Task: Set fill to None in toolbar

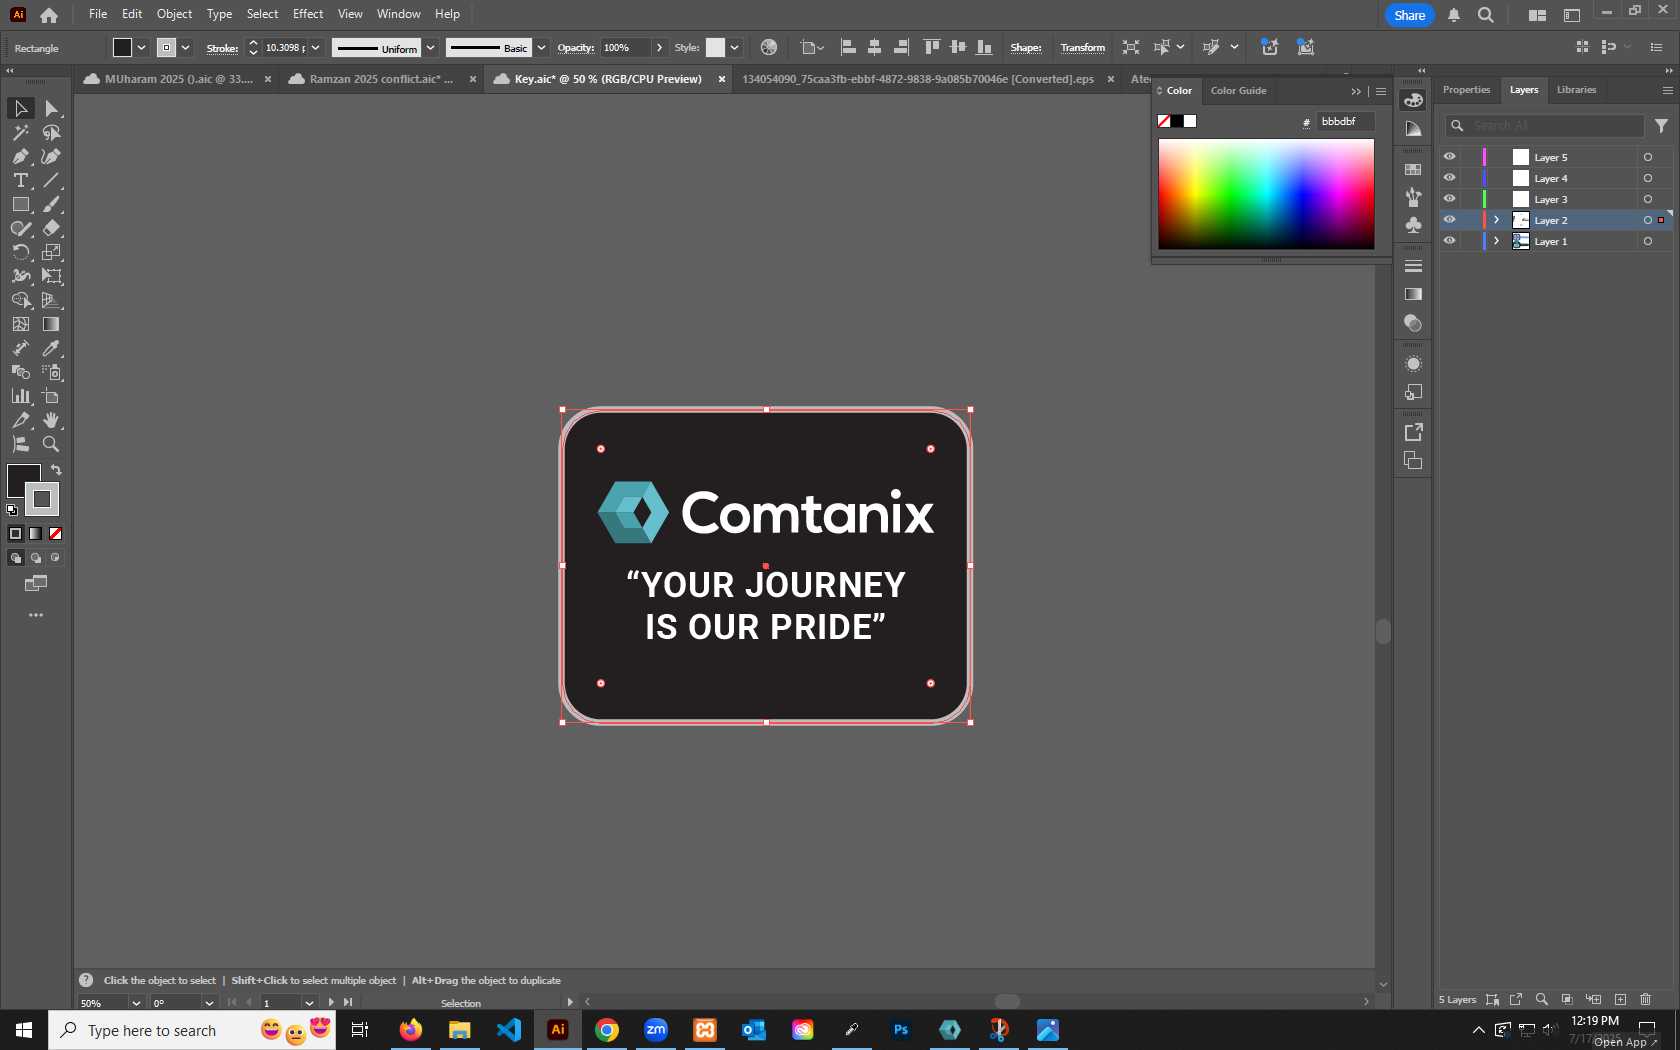Action: click(x=56, y=534)
